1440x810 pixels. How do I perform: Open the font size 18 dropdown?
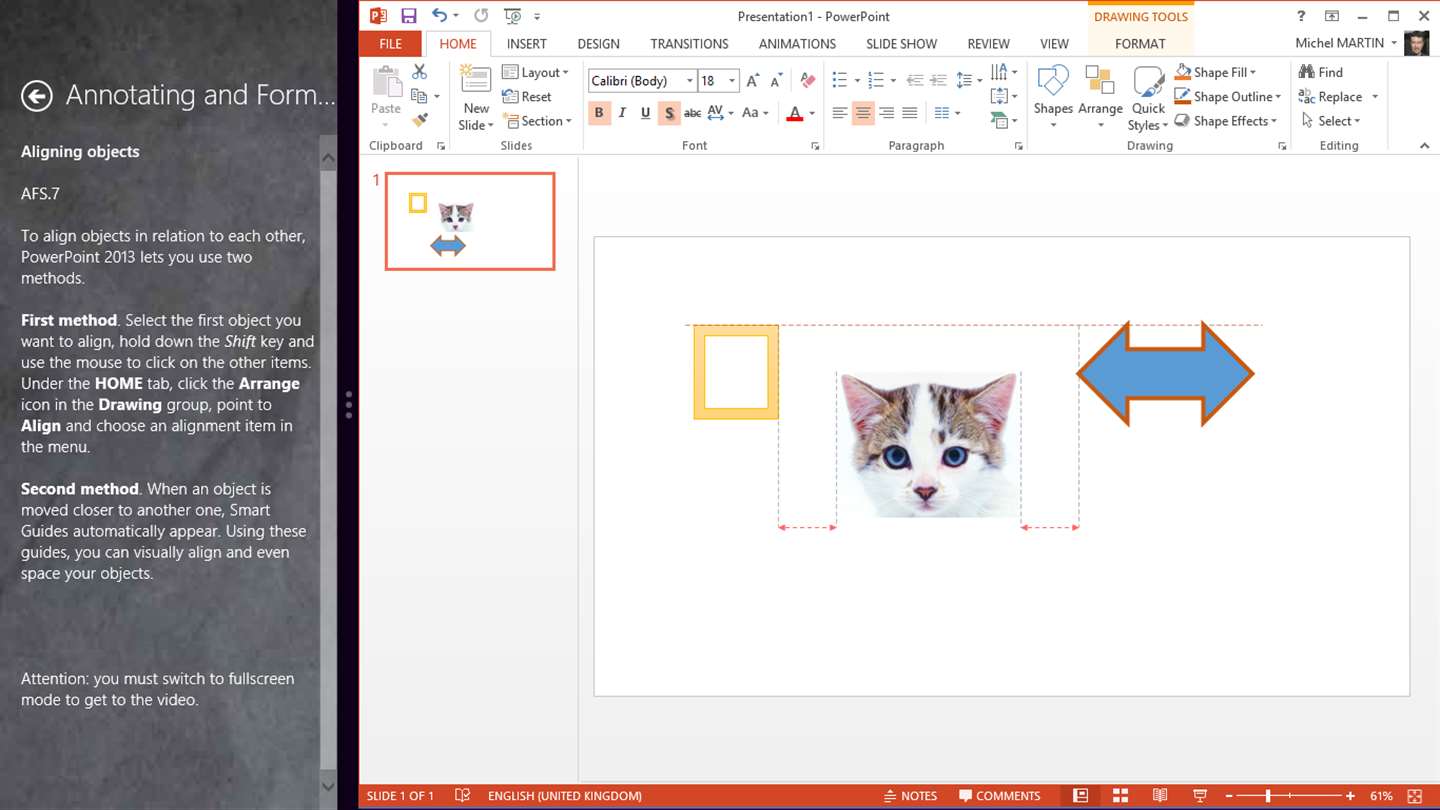[x=732, y=81]
